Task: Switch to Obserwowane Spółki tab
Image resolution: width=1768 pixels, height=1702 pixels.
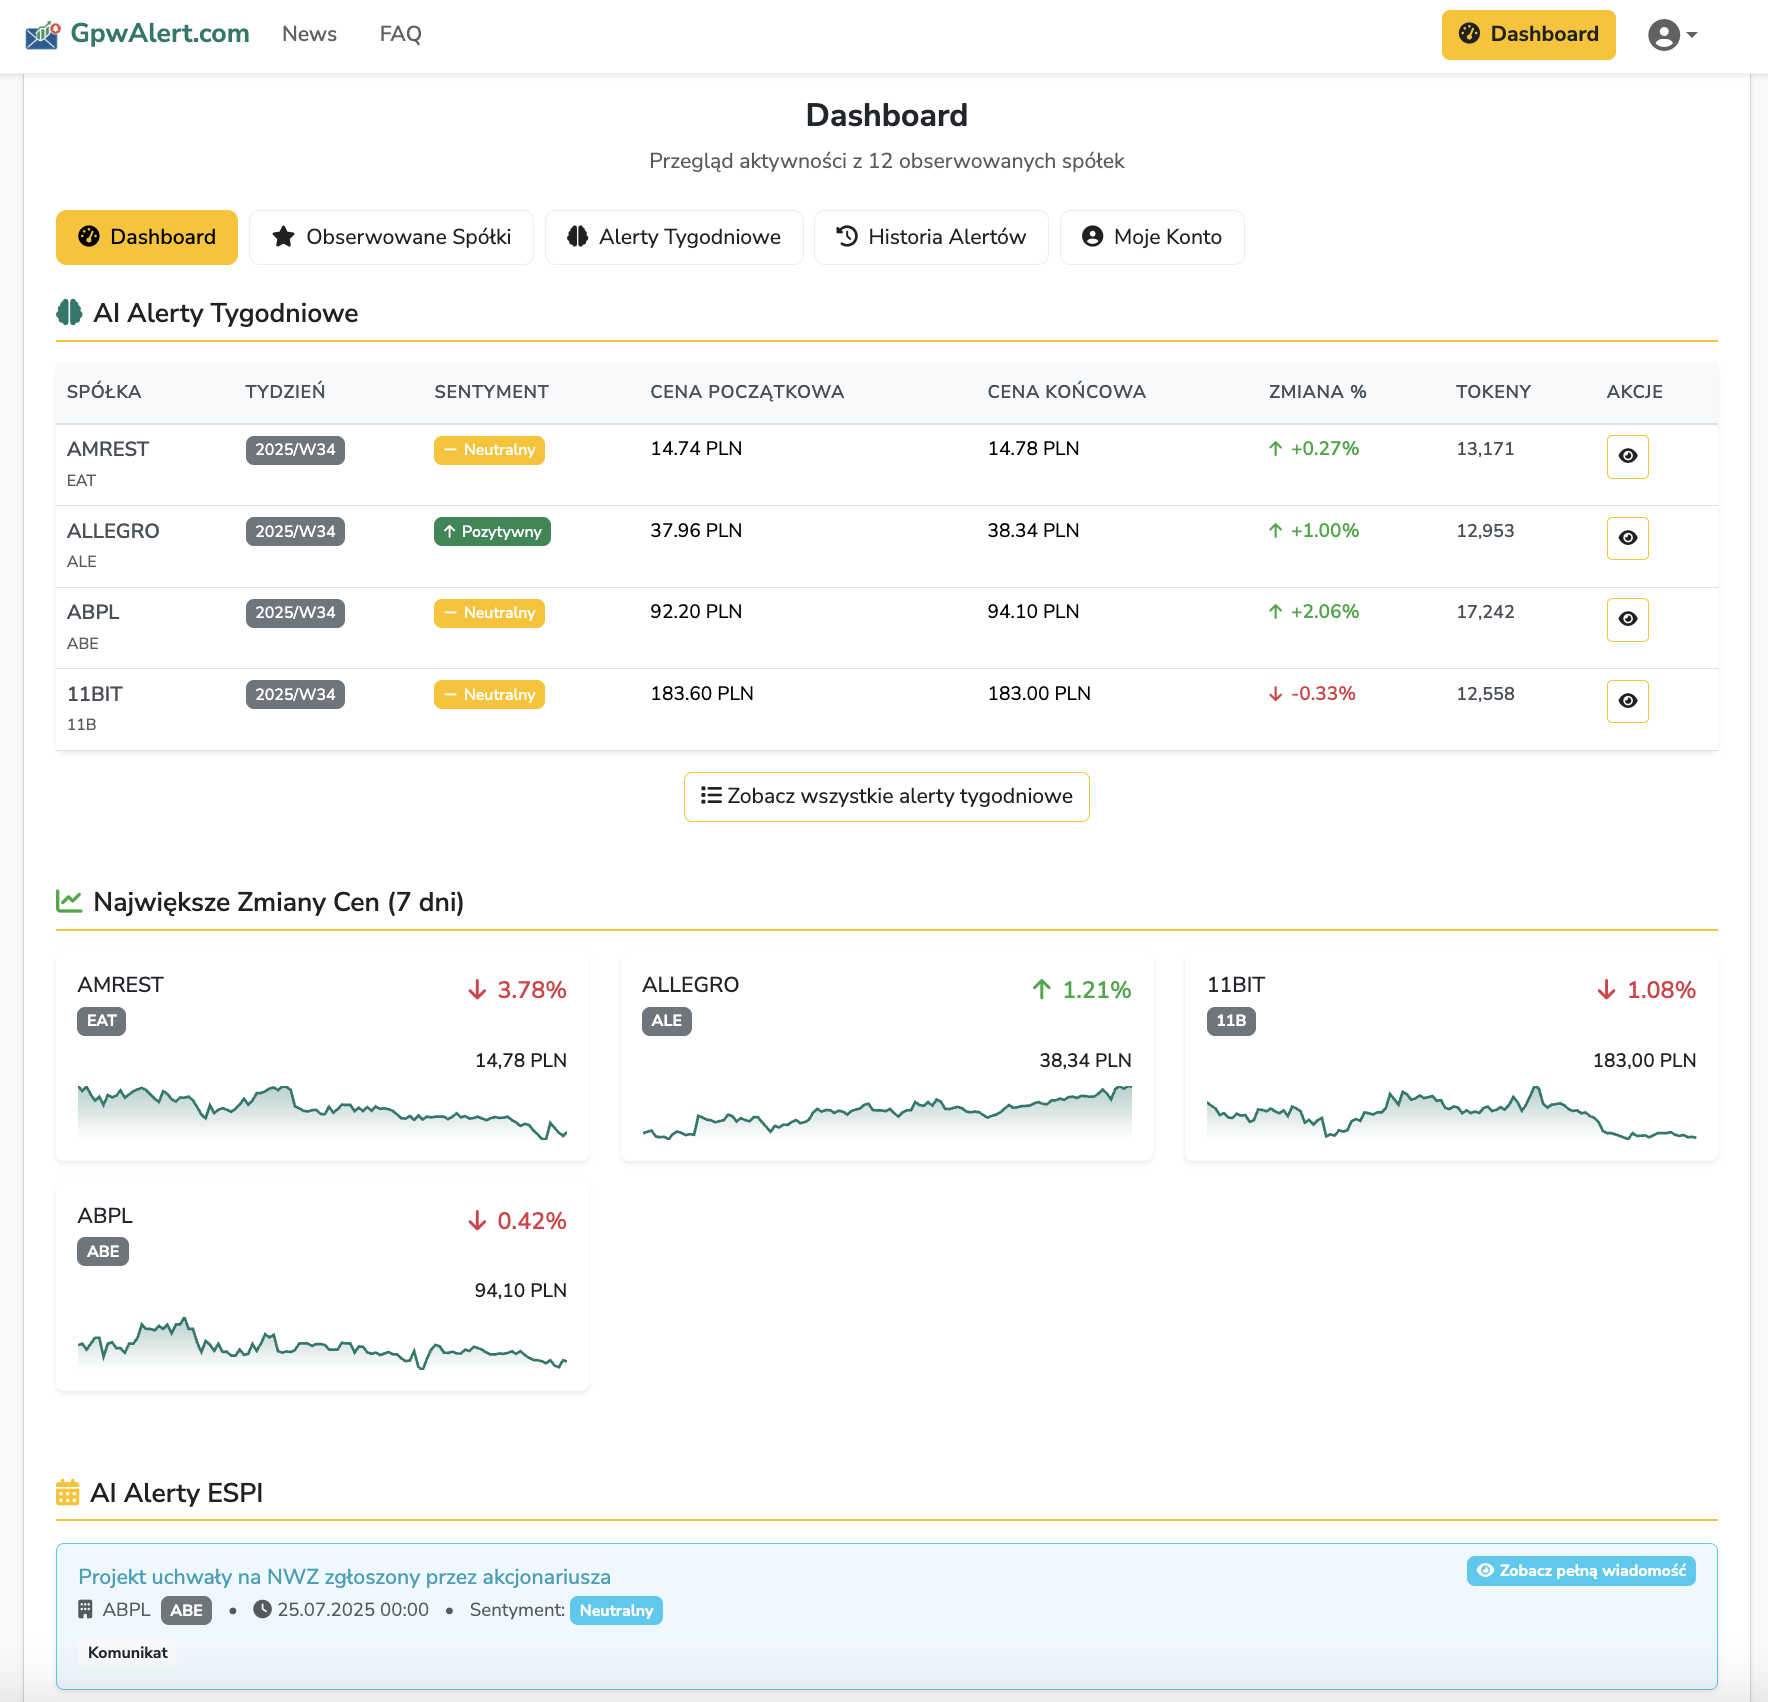Action: pyautogui.click(x=391, y=237)
